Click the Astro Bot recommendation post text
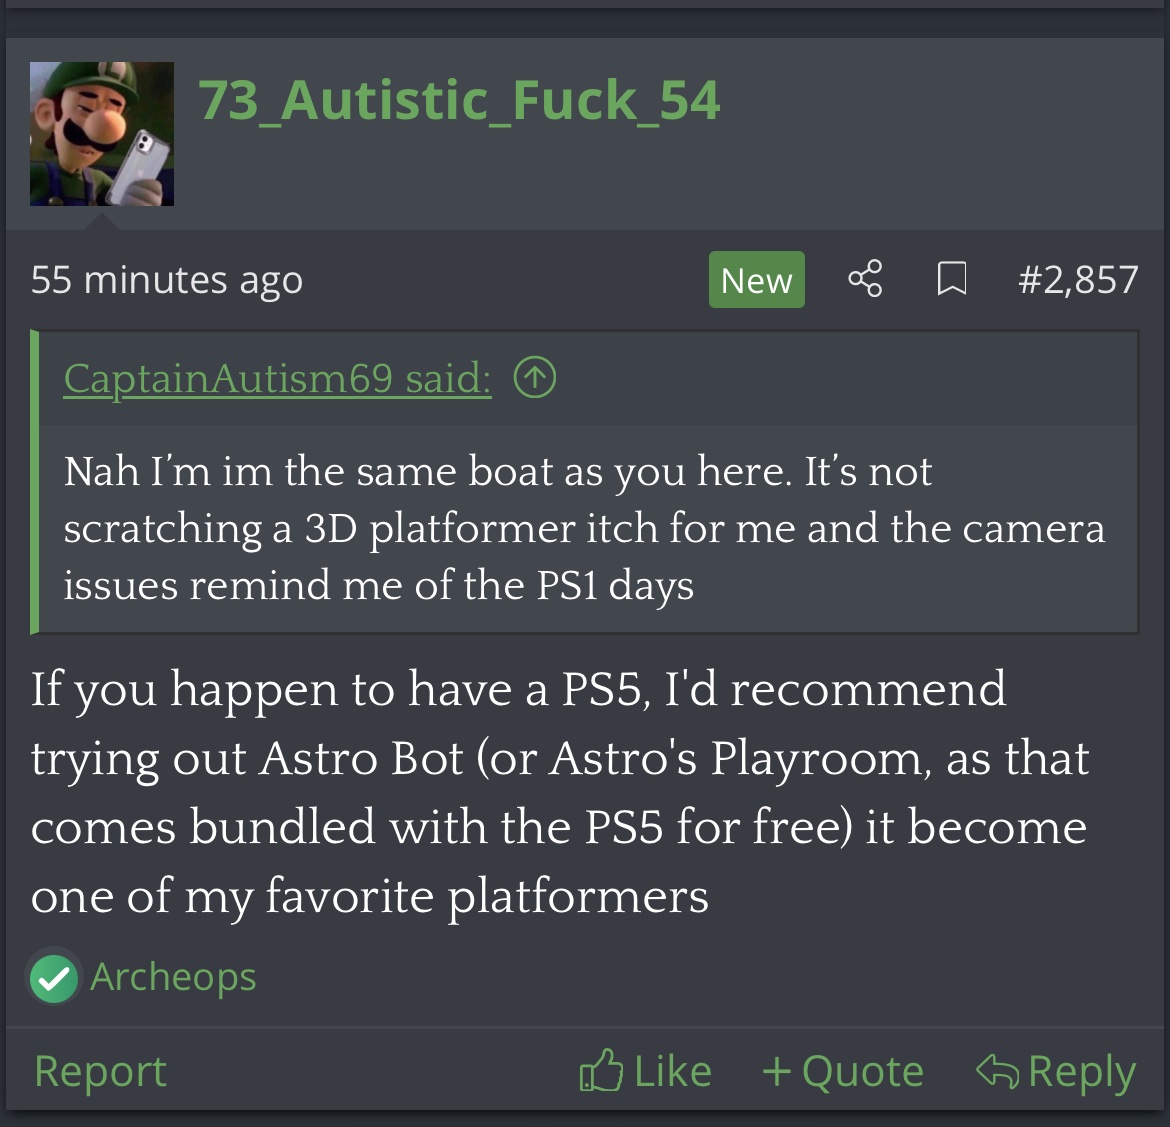This screenshot has height=1127, width=1170. click(560, 791)
